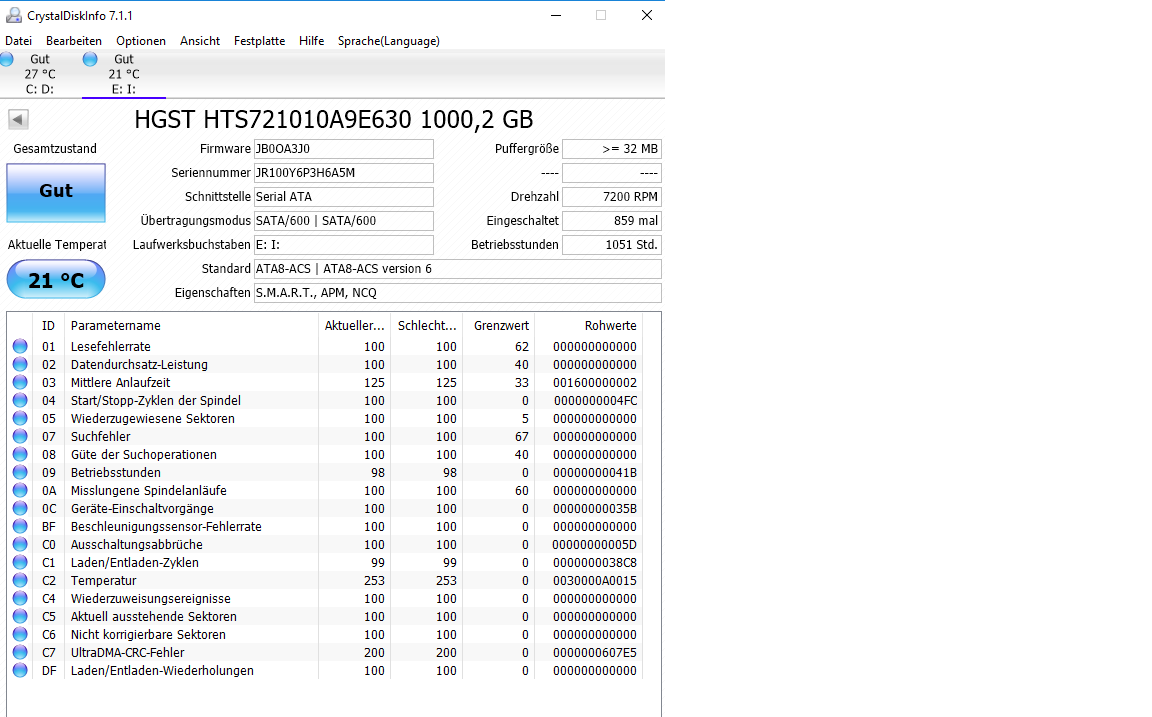
Task: Open the Bearbeiten menu
Action: coord(73,41)
